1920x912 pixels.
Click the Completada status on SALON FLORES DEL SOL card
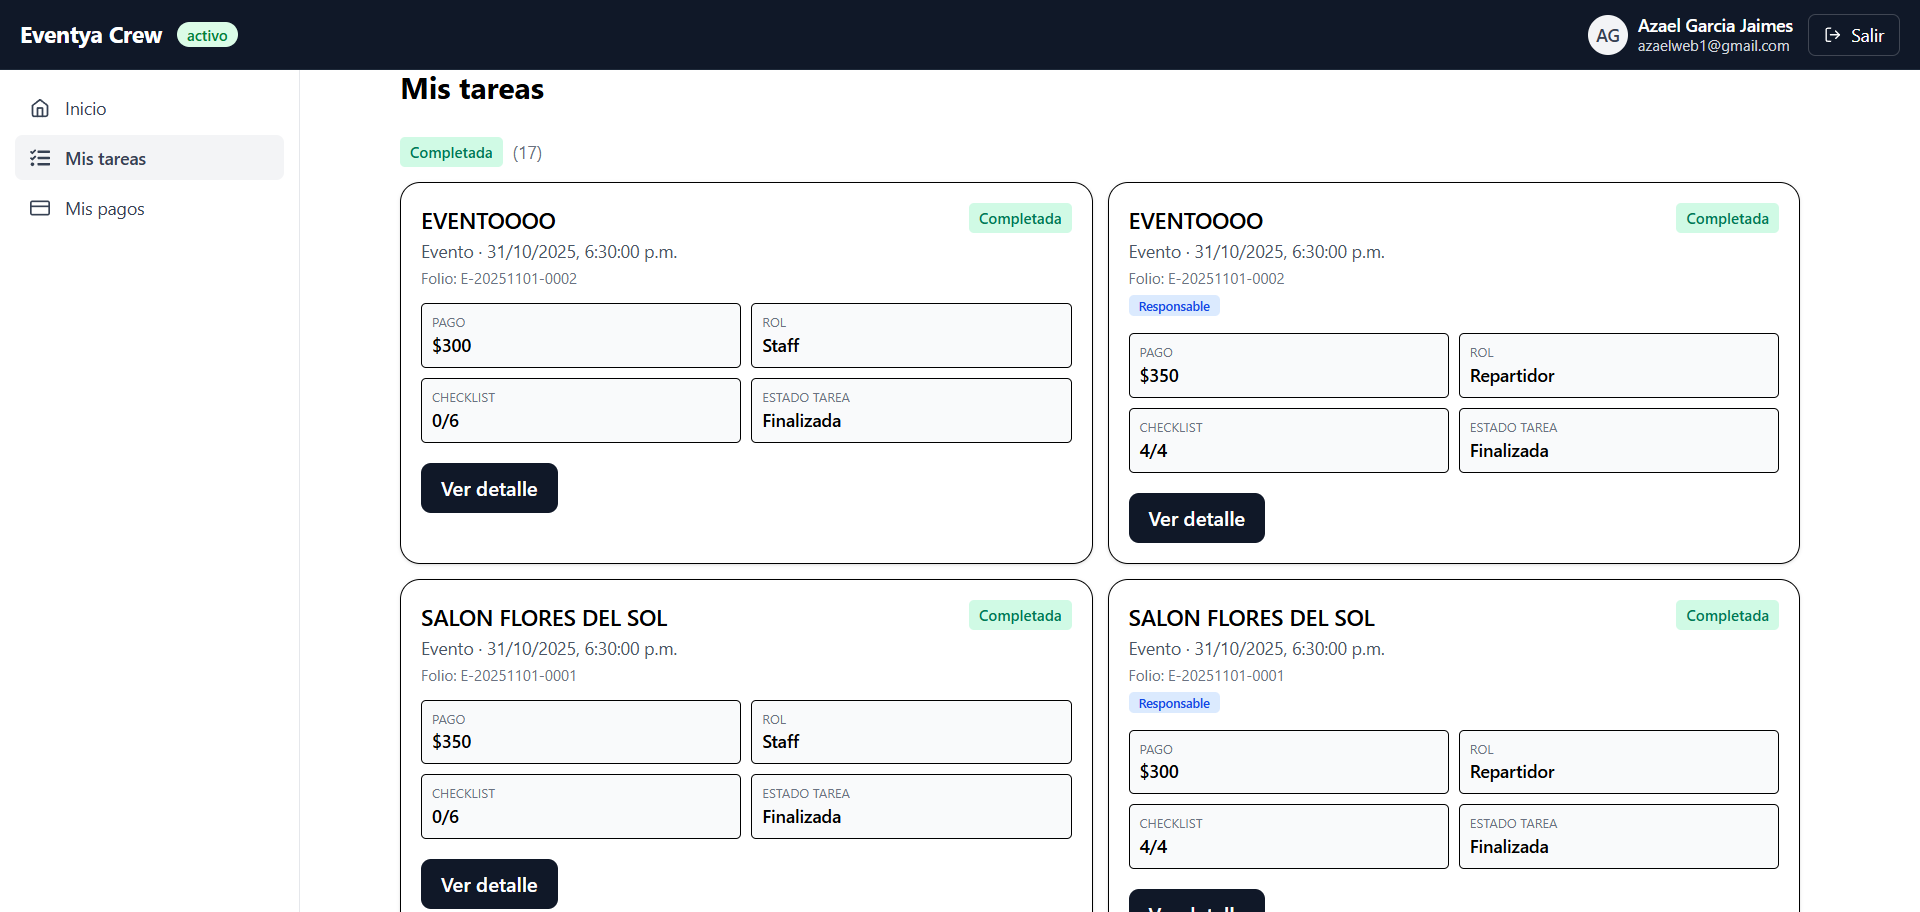click(1020, 615)
